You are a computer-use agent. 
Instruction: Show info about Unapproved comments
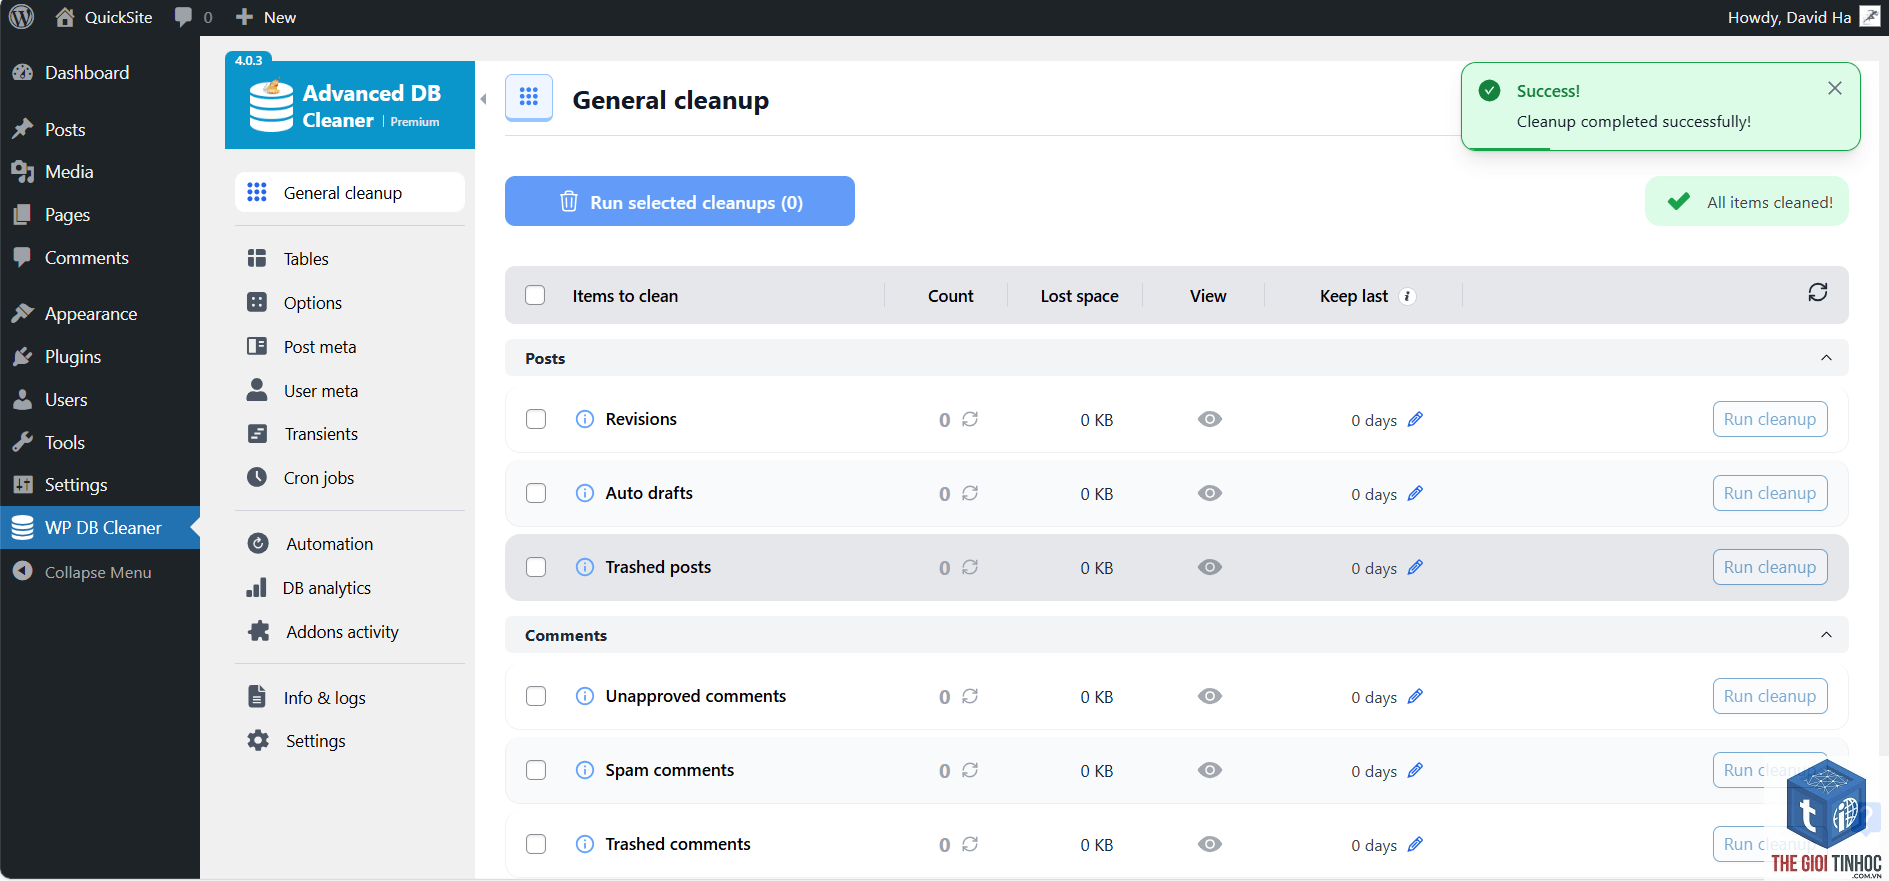point(585,696)
